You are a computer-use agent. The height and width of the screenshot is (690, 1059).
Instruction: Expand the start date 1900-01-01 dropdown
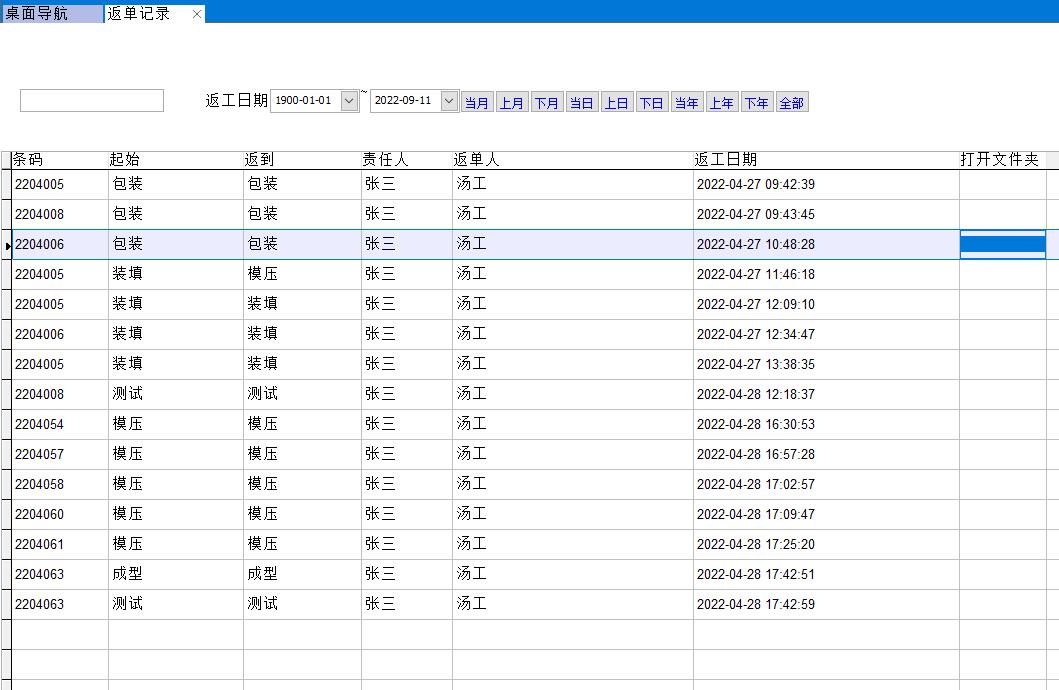pos(349,101)
